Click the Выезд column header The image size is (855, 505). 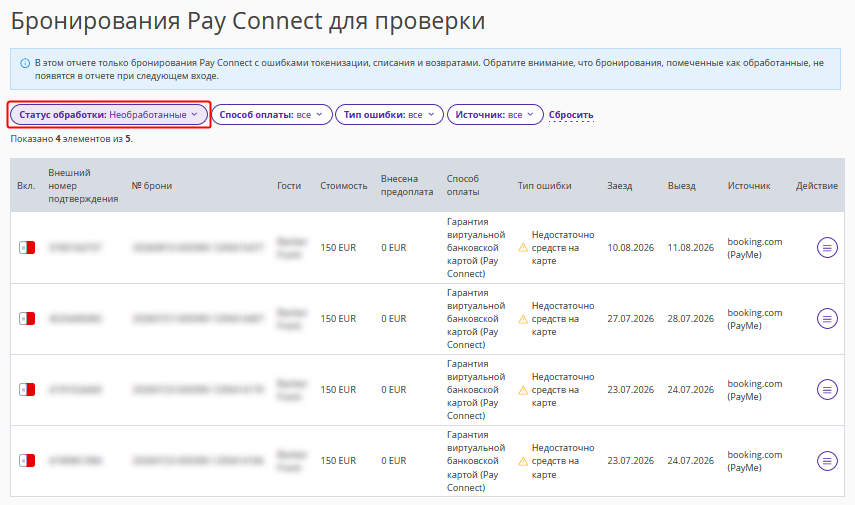point(682,185)
